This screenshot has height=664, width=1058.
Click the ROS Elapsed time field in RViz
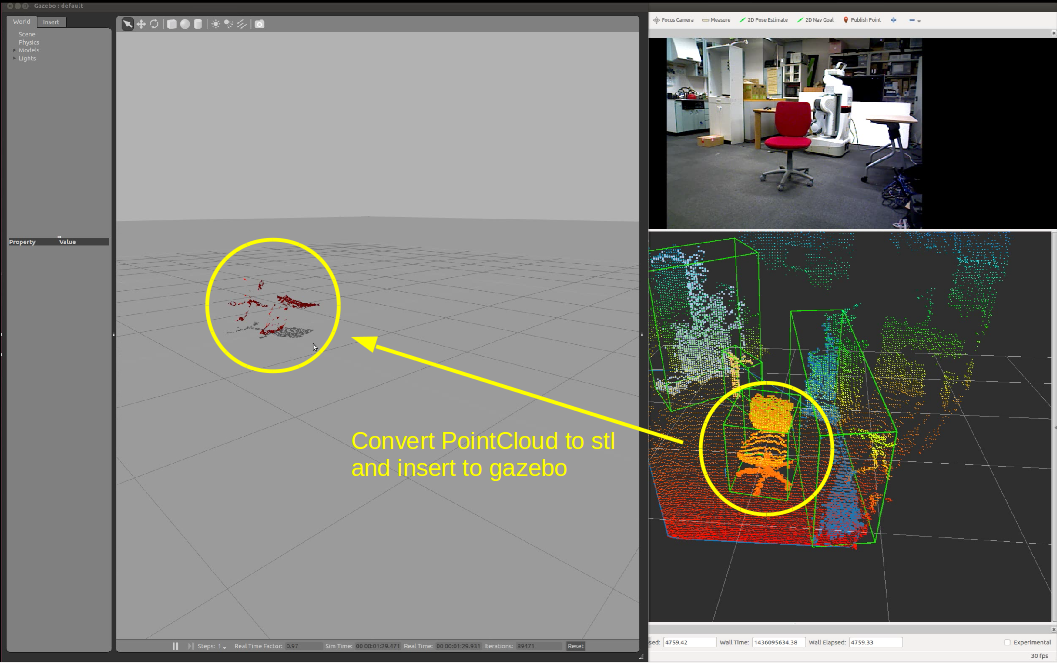click(x=689, y=642)
